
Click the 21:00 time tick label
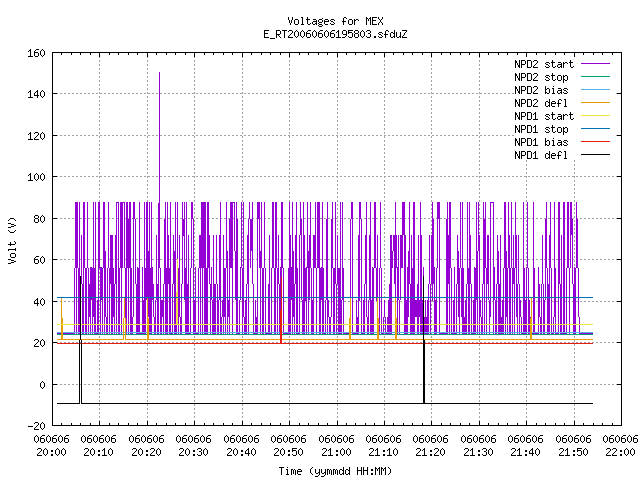click(336, 452)
